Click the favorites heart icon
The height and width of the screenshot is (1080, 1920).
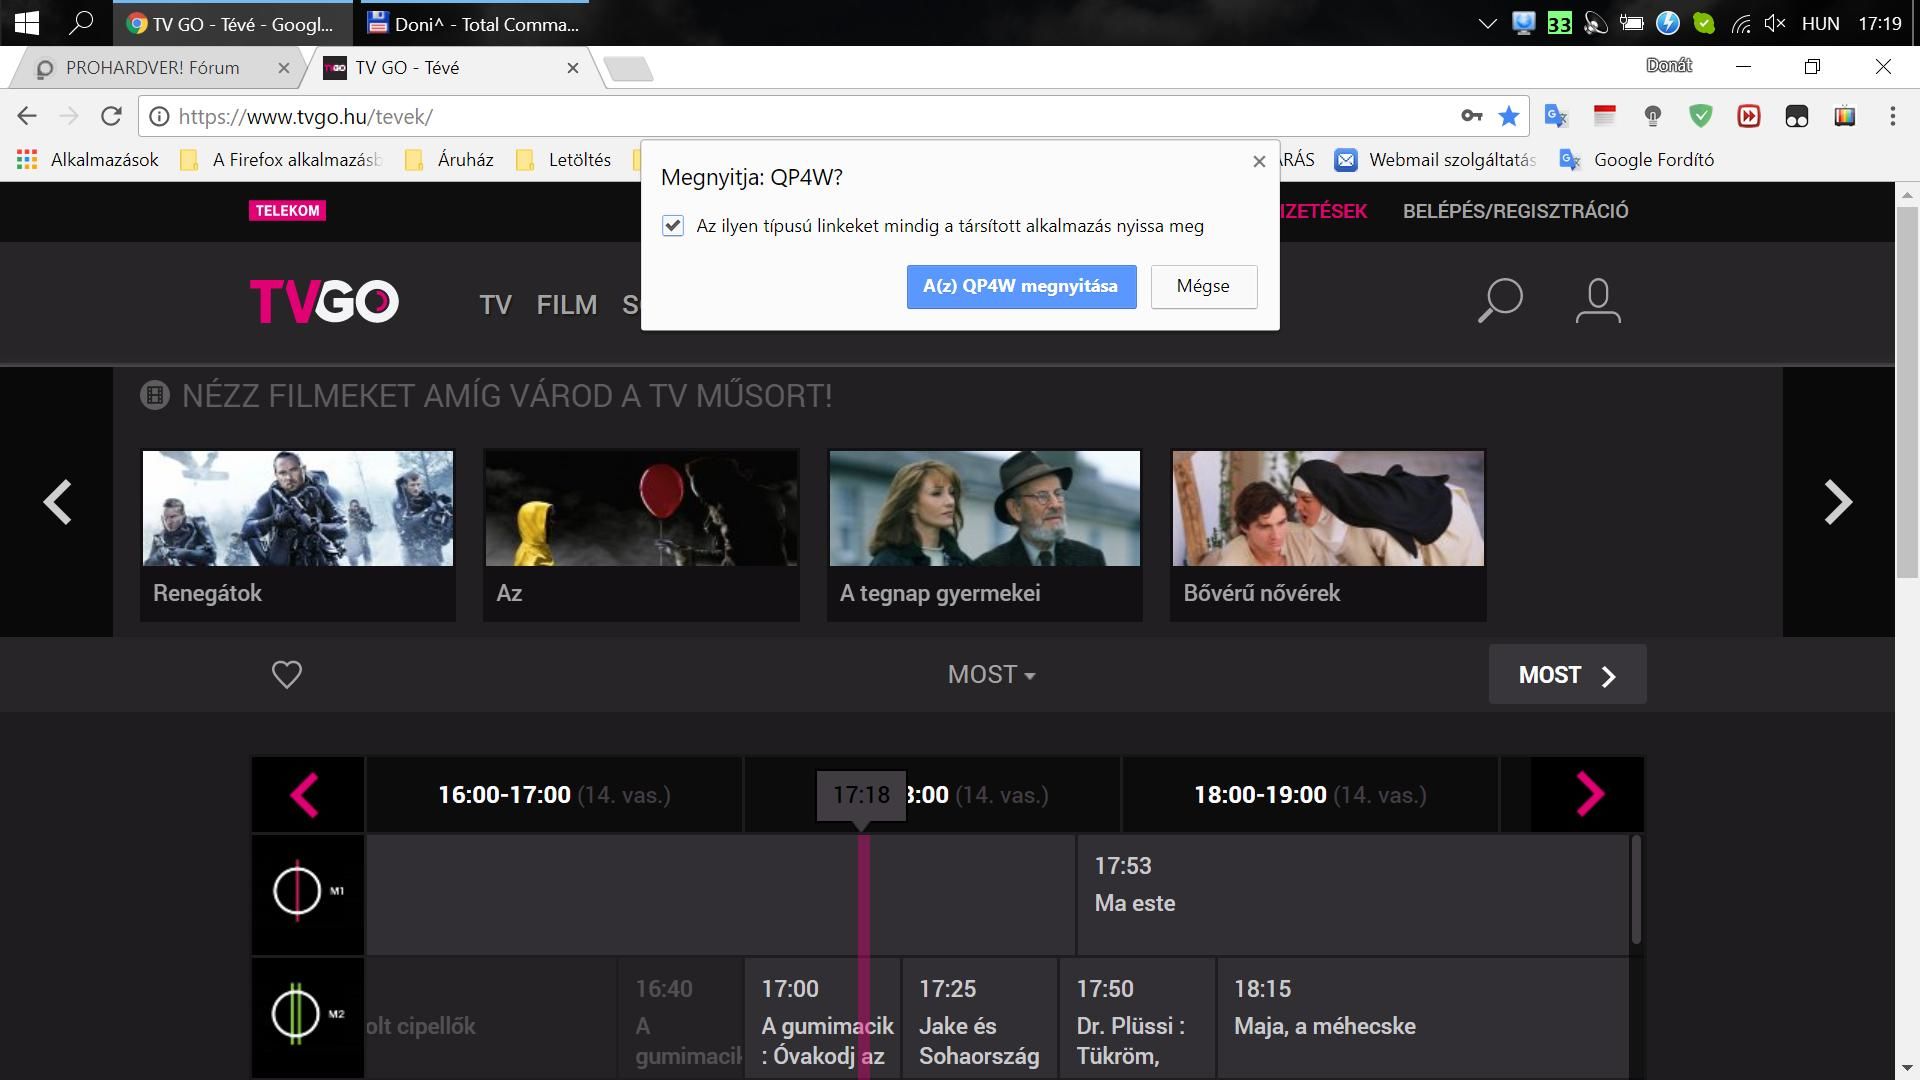(287, 675)
